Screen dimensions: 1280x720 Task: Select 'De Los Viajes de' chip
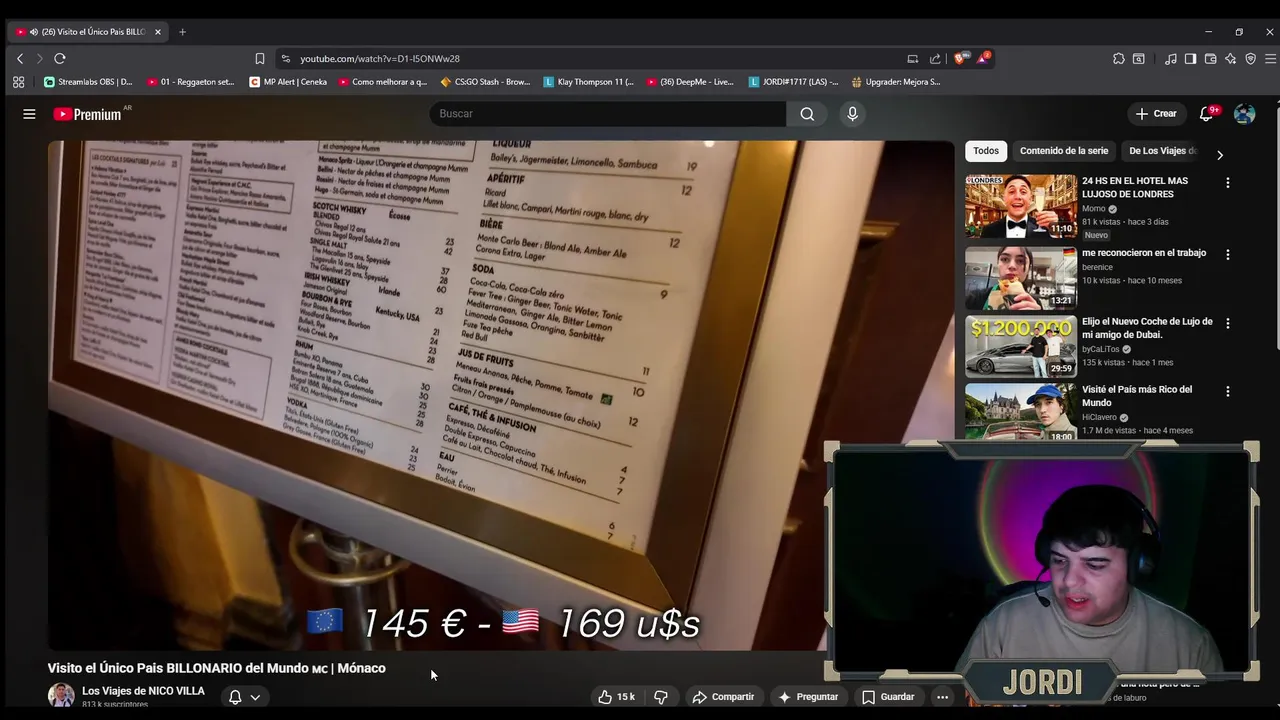tap(1162, 151)
